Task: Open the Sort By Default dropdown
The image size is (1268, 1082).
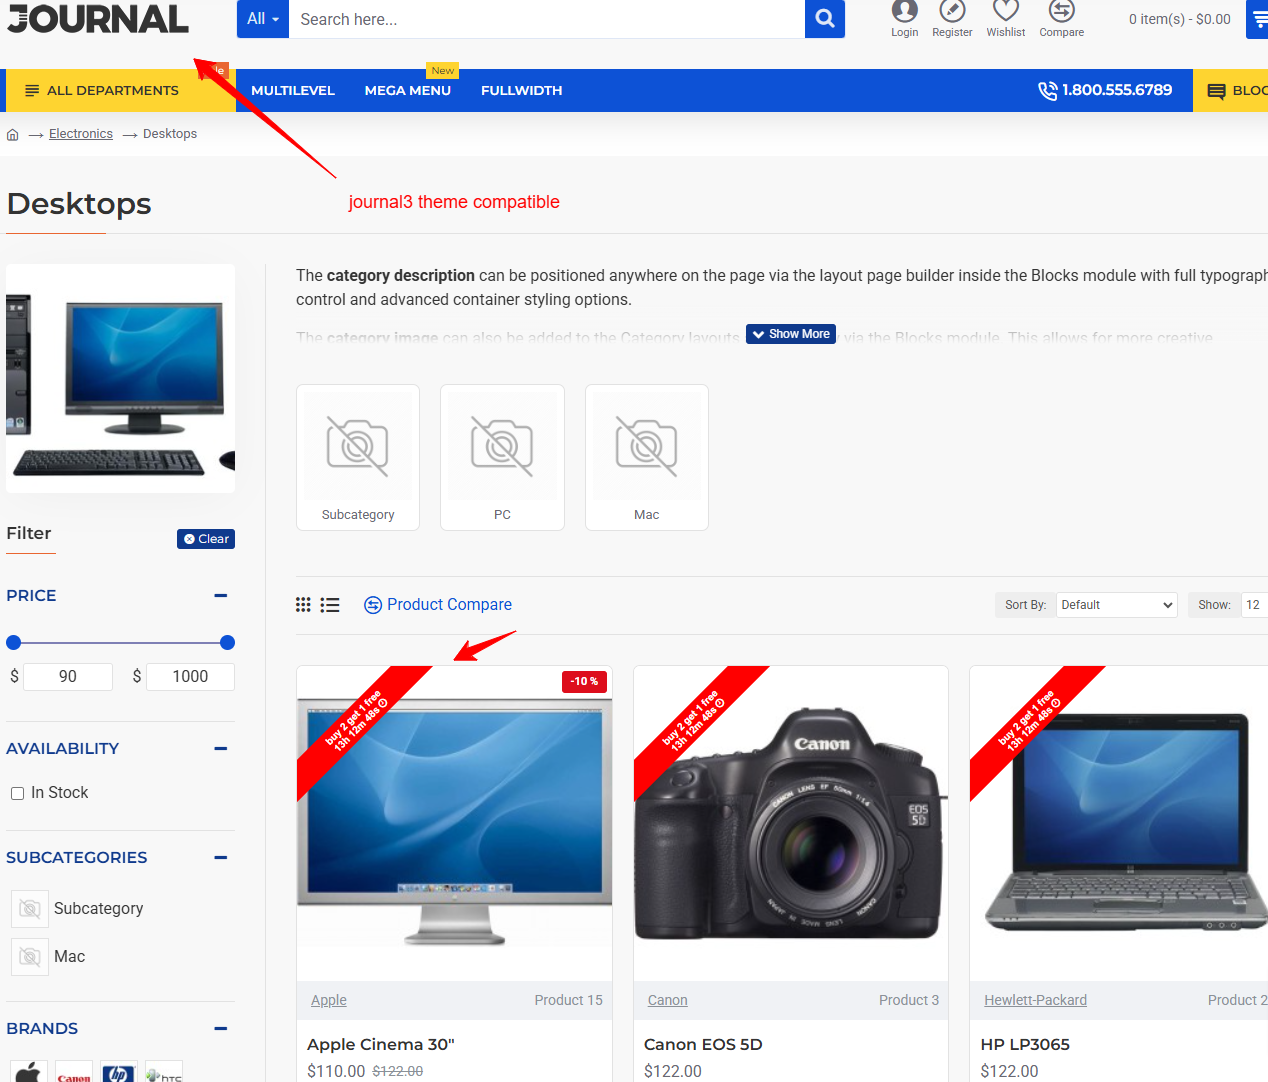Action: tap(1117, 605)
